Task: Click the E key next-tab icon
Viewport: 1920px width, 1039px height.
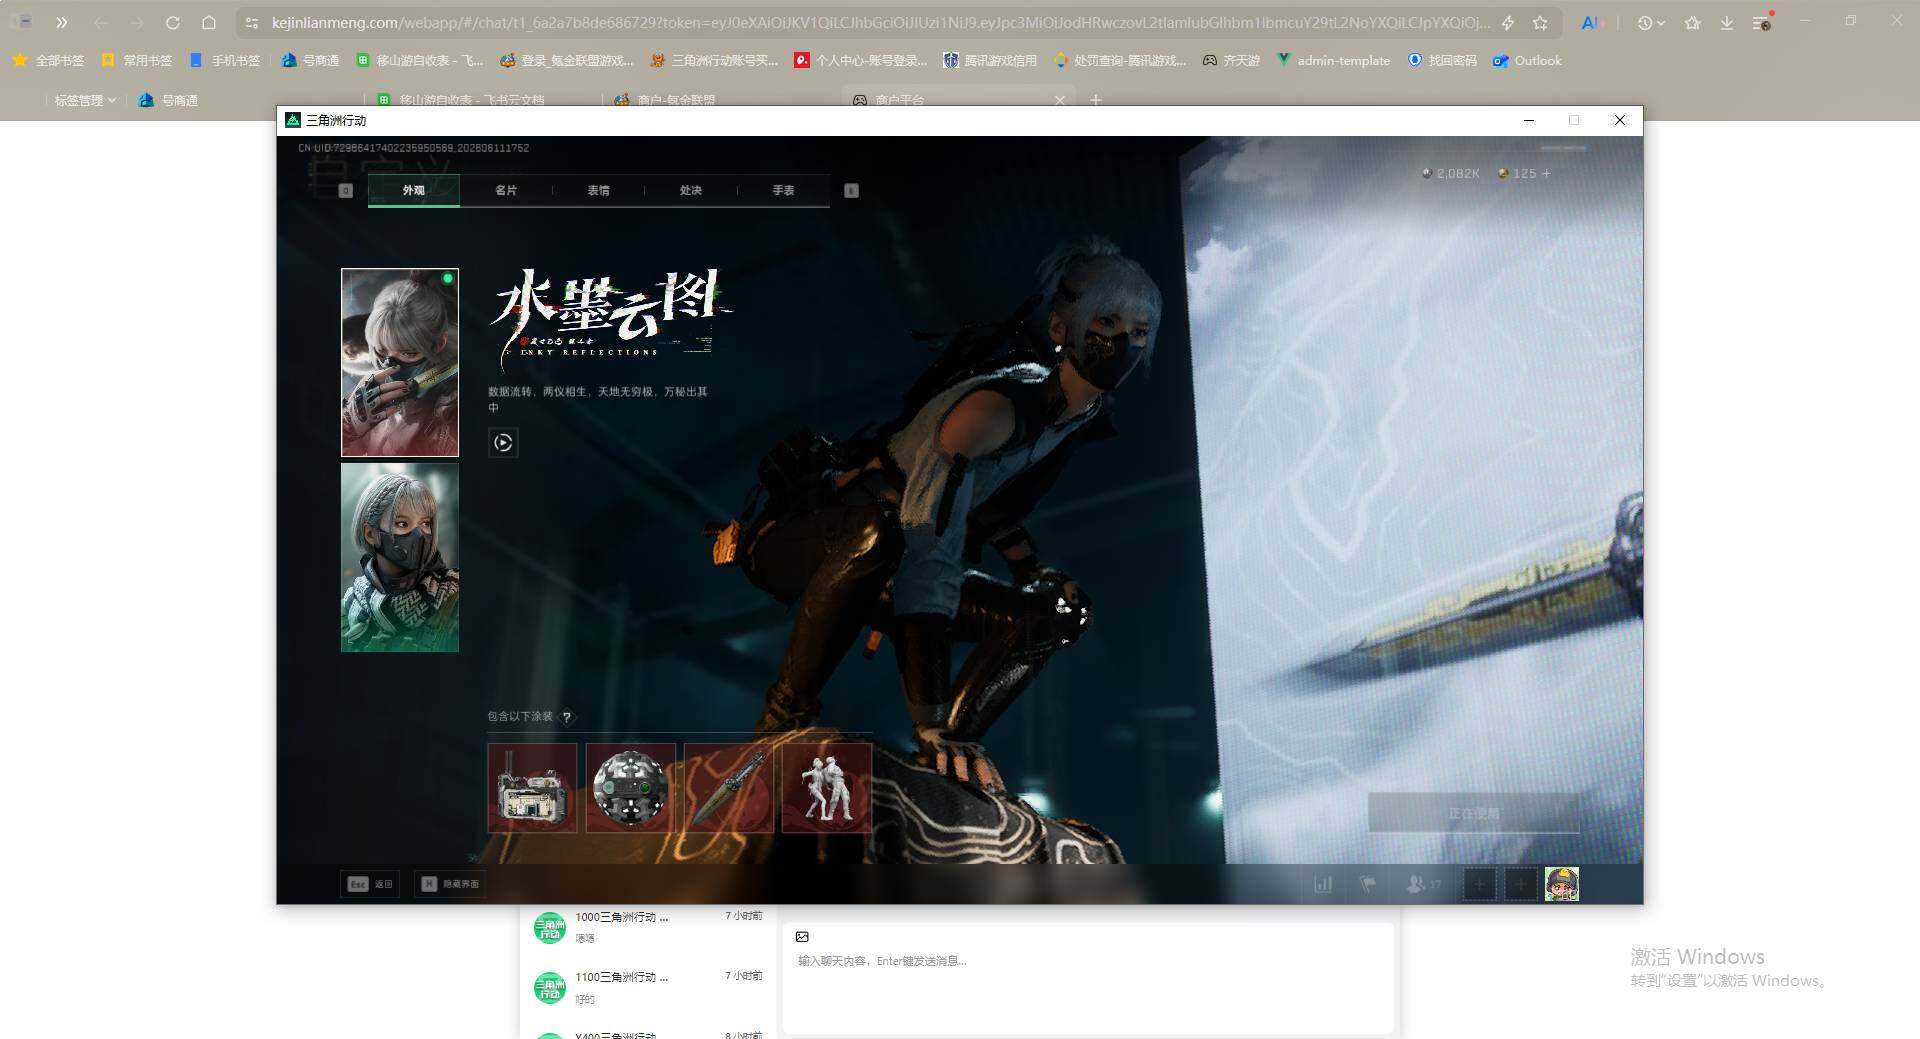Action: (852, 191)
